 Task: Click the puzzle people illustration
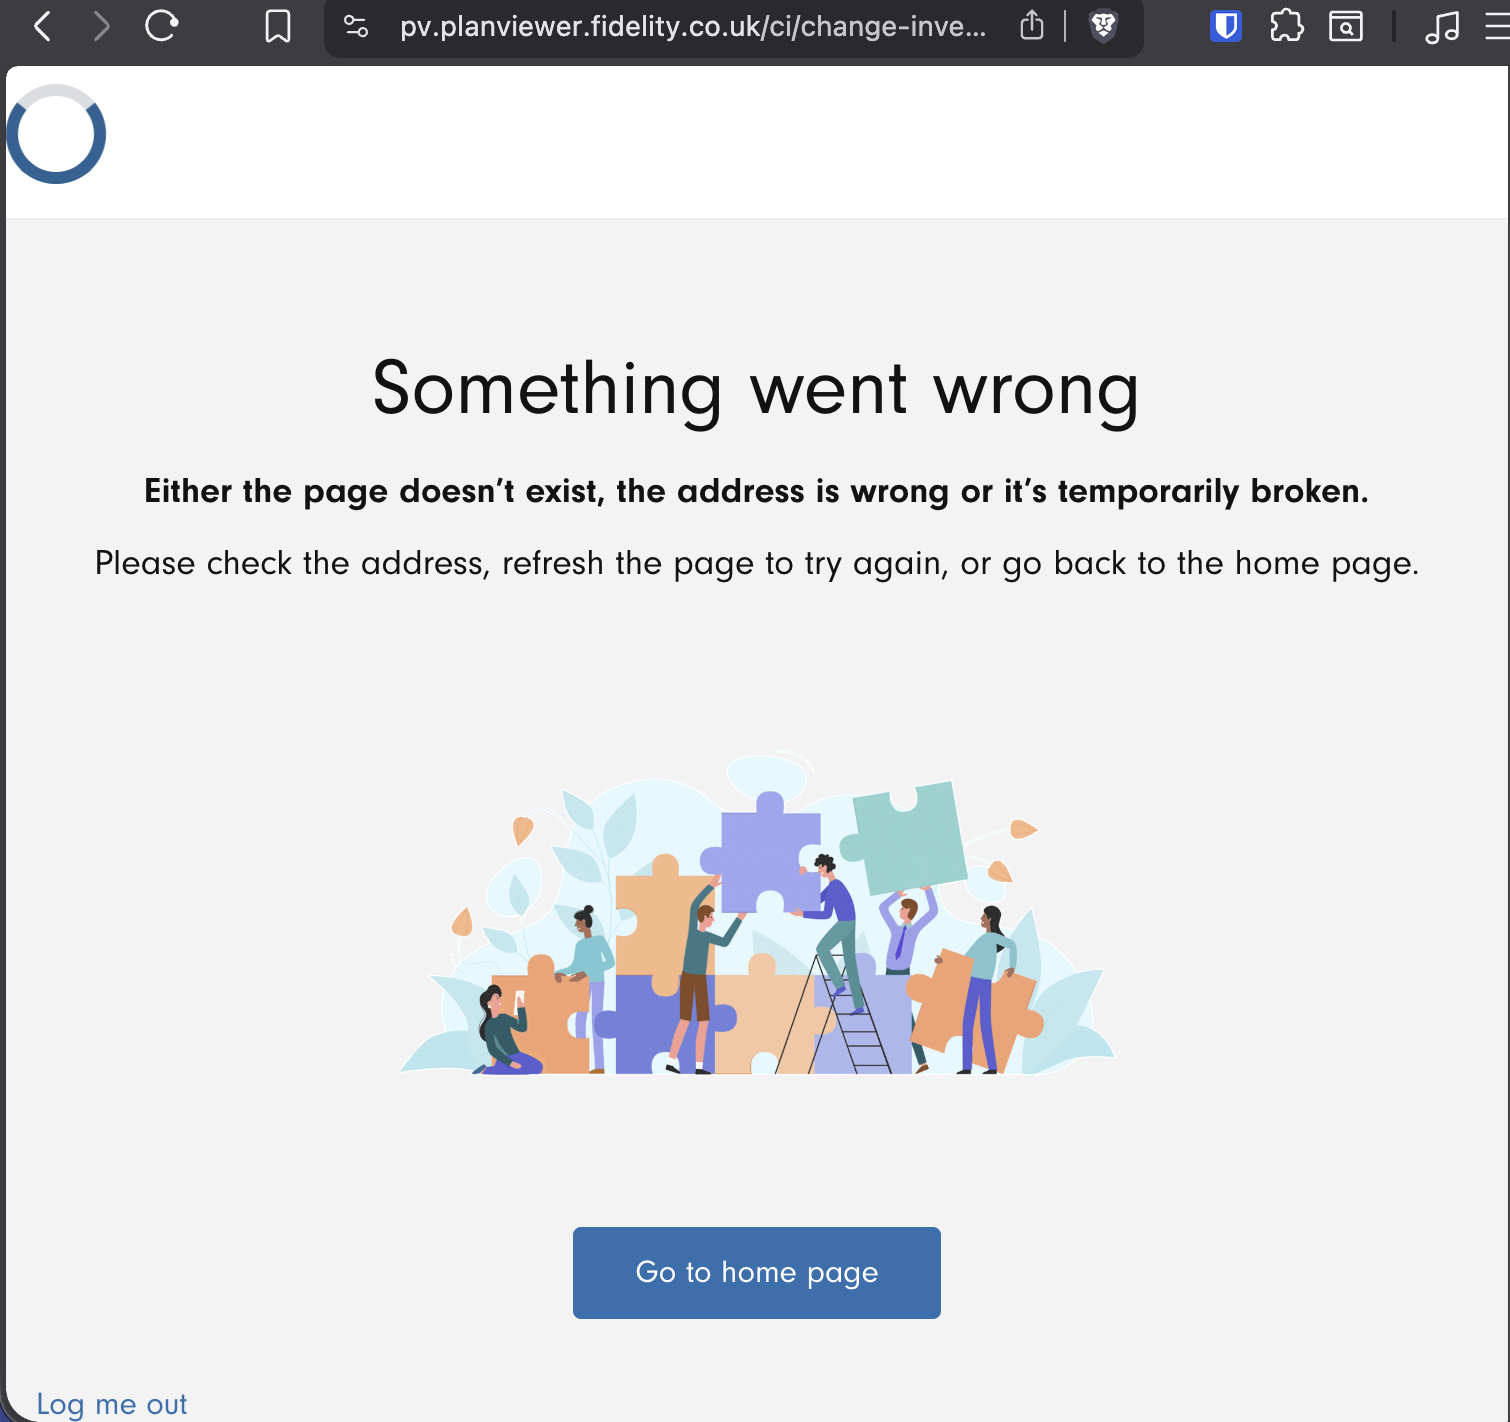pyautogui.click(x=757, y=913)
